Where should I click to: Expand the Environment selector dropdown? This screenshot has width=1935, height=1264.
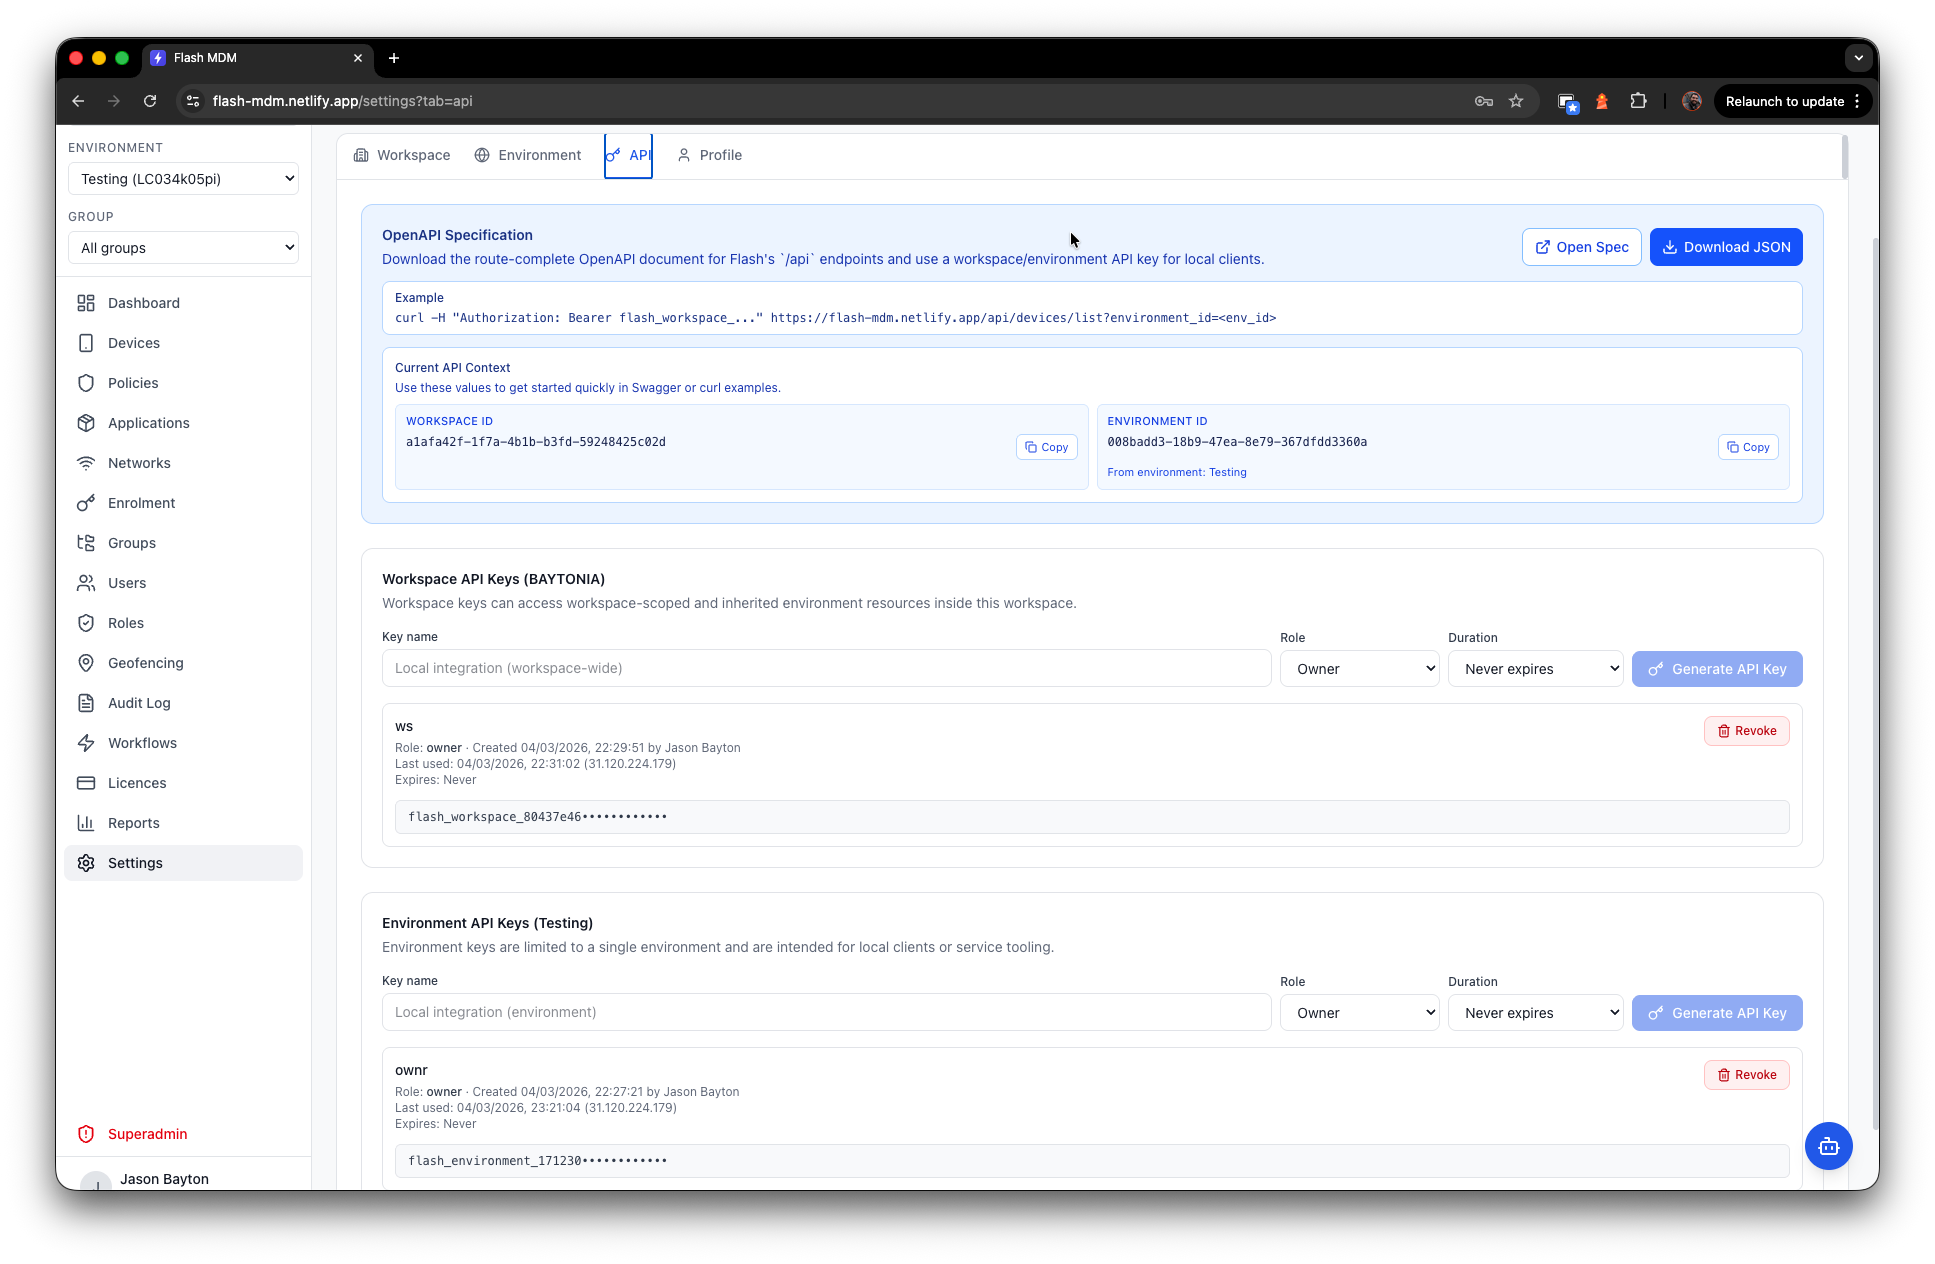pyautogui.click(x=183, y=179)
